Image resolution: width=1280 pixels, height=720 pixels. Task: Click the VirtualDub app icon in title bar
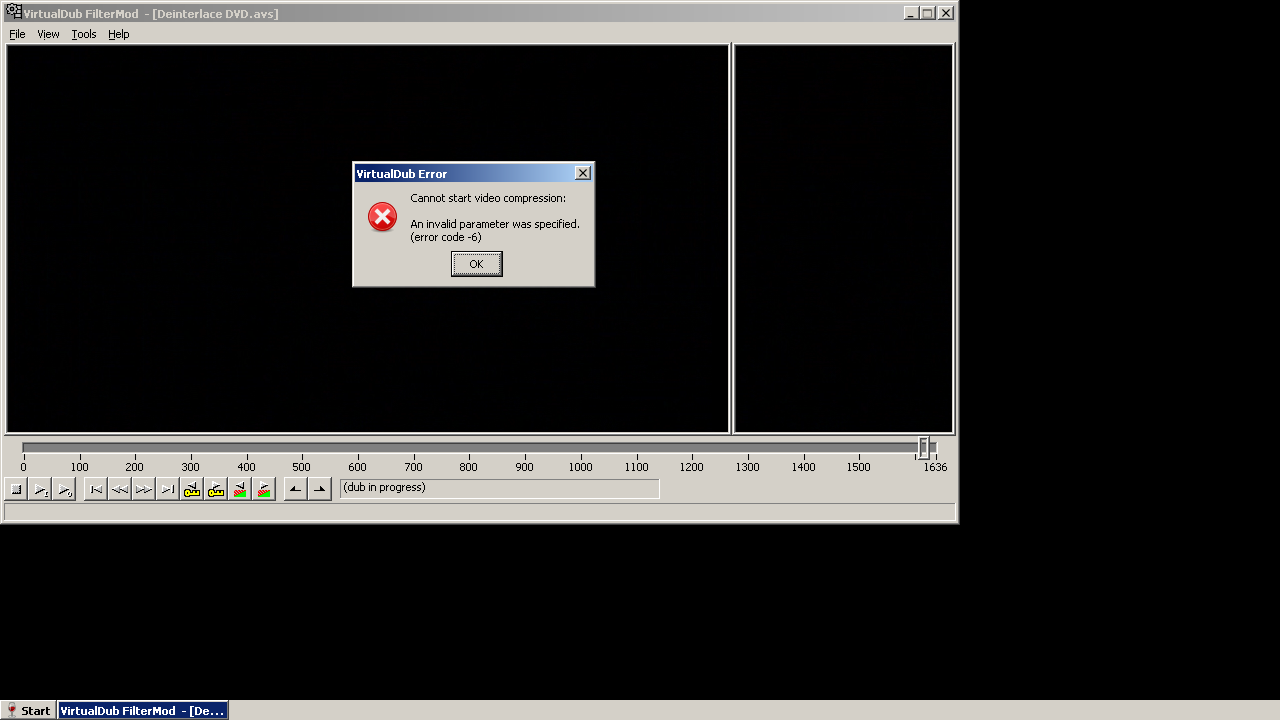[14, 12]
